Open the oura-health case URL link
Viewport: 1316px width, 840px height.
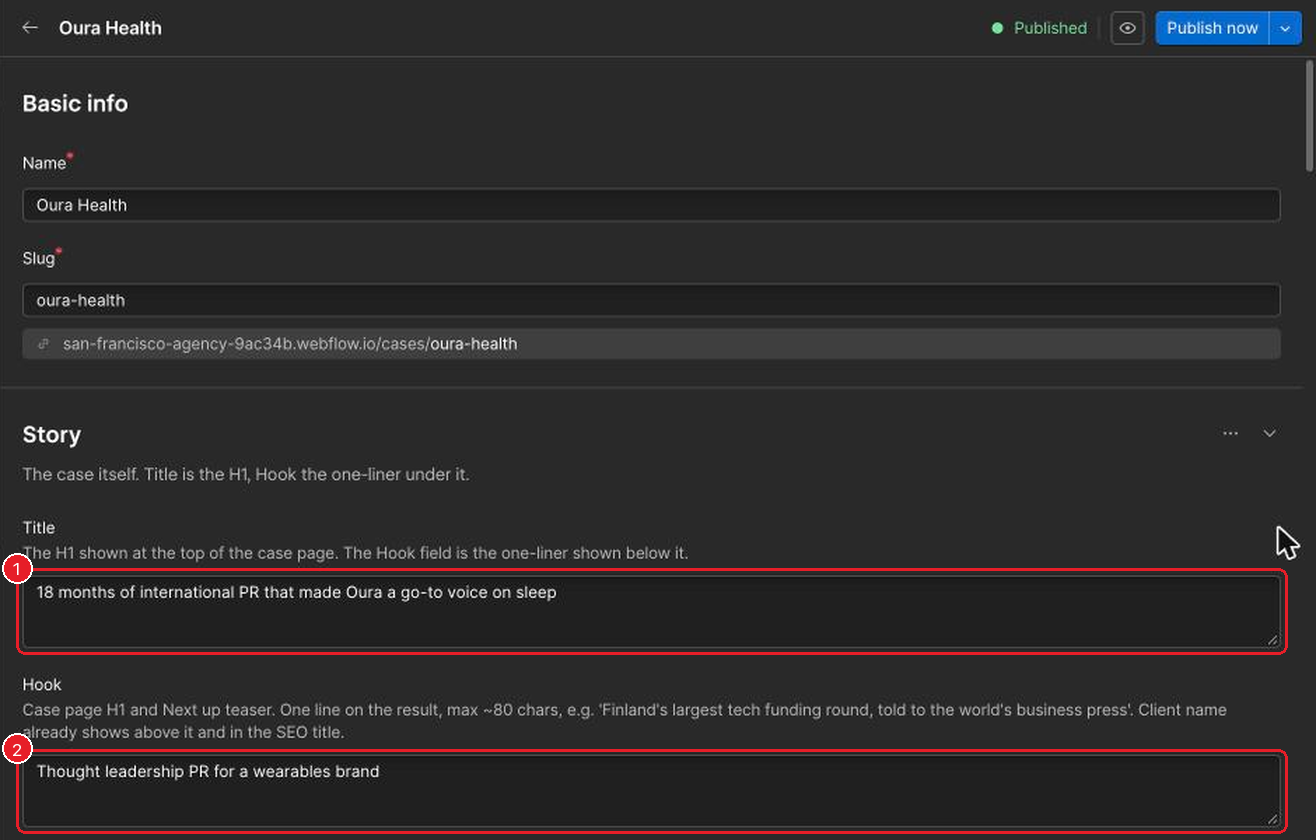point(290,344)
